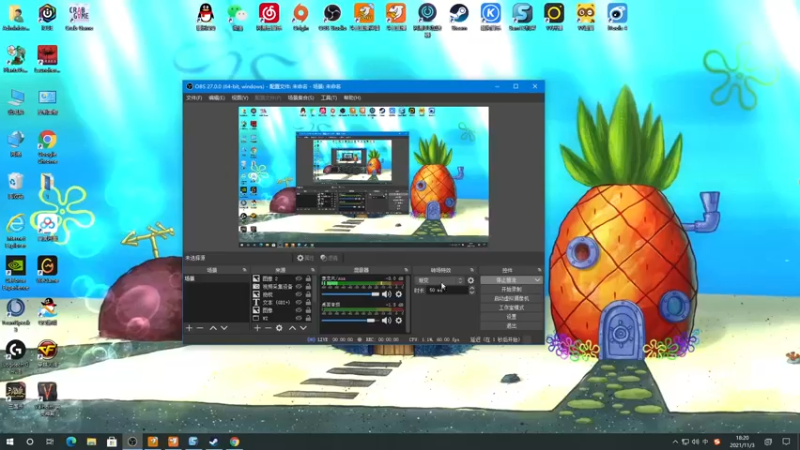
Task: Toggle lock on 图像 2 source
Action: pyautogui.click(x=308, y=279)
